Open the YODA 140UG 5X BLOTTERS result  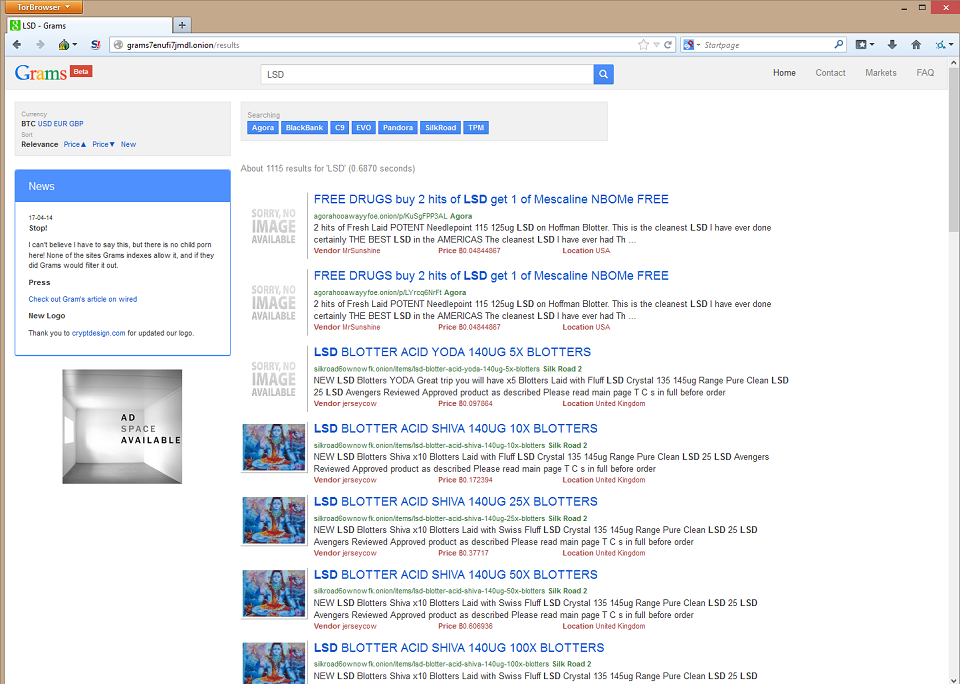[x=452, y=352]
